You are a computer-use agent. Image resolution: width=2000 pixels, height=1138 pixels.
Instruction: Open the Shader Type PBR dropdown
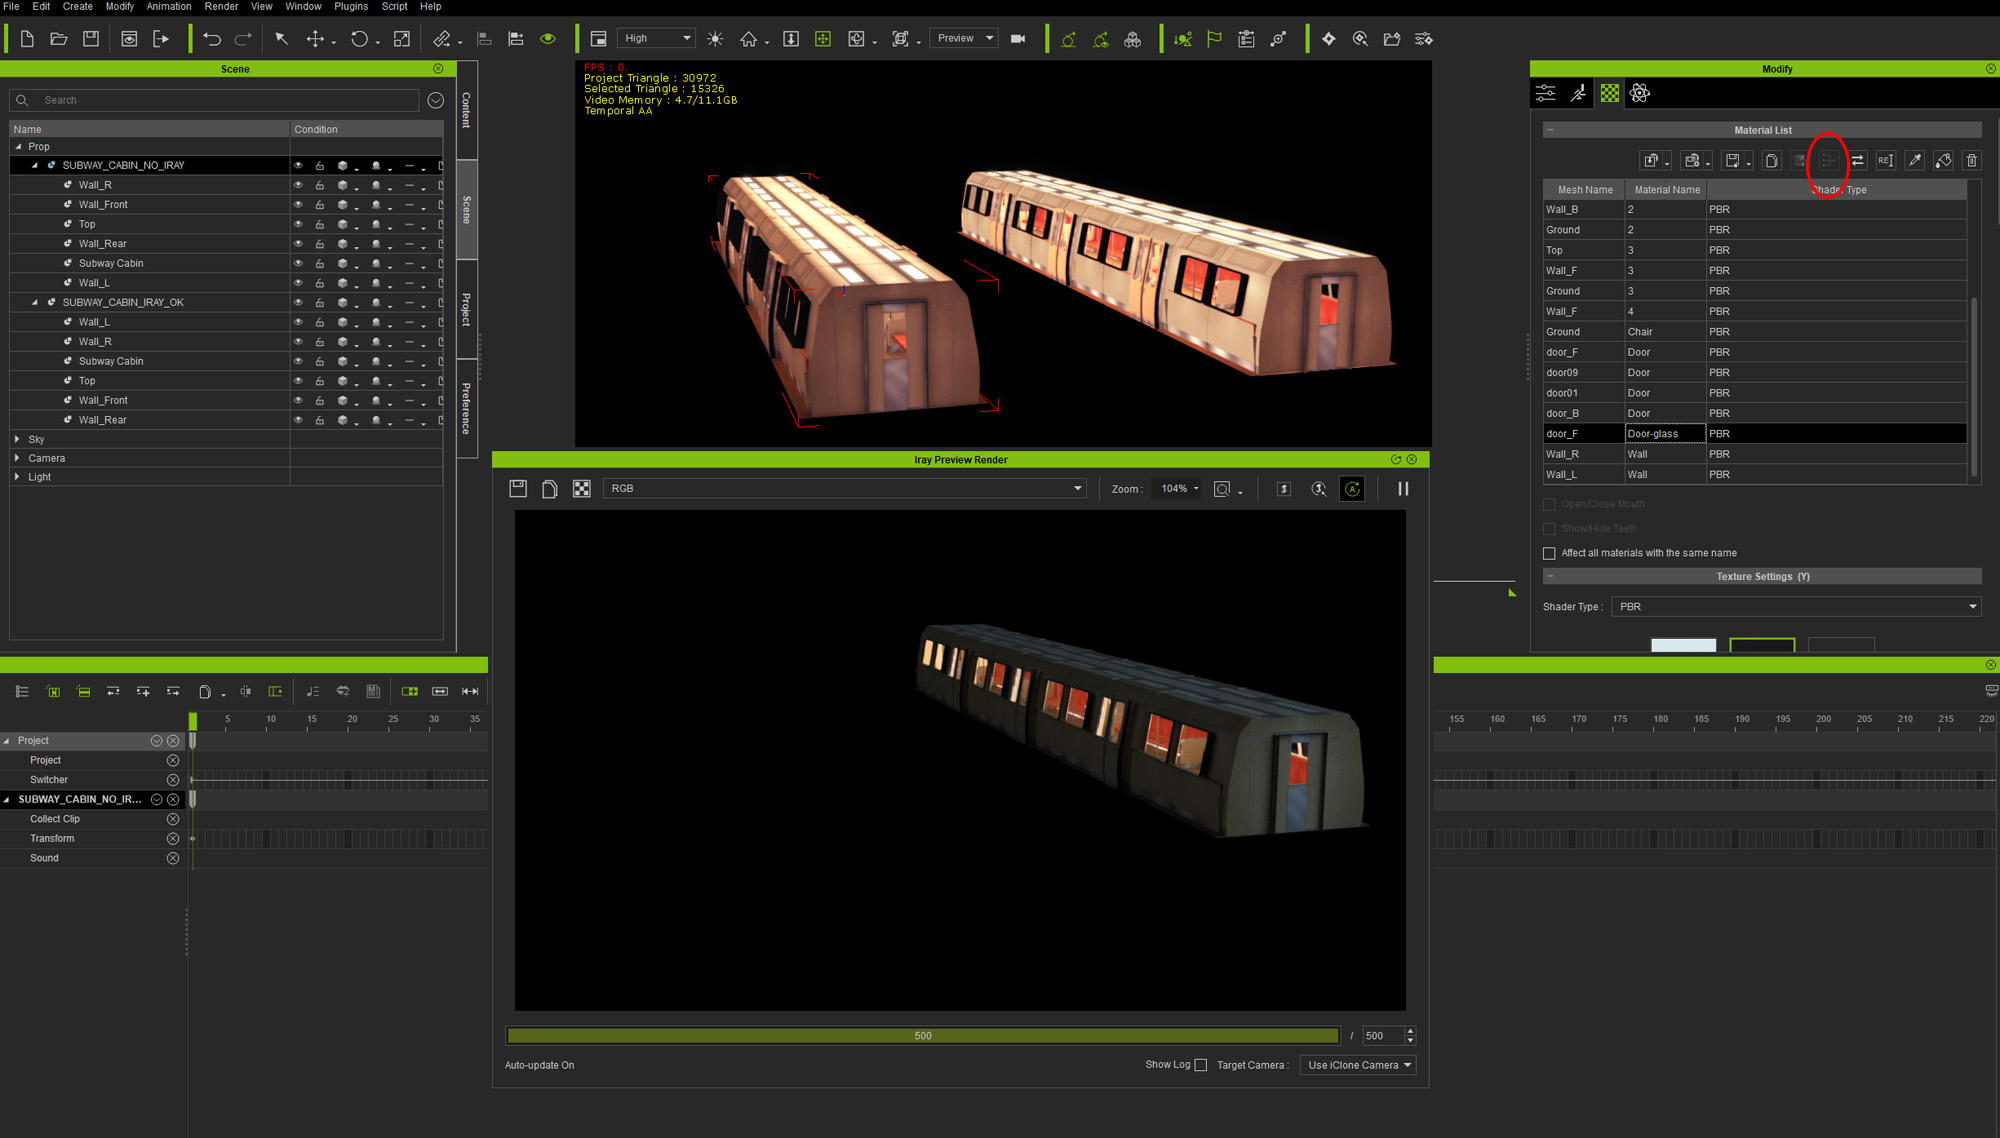click(x=1796, y=606)
